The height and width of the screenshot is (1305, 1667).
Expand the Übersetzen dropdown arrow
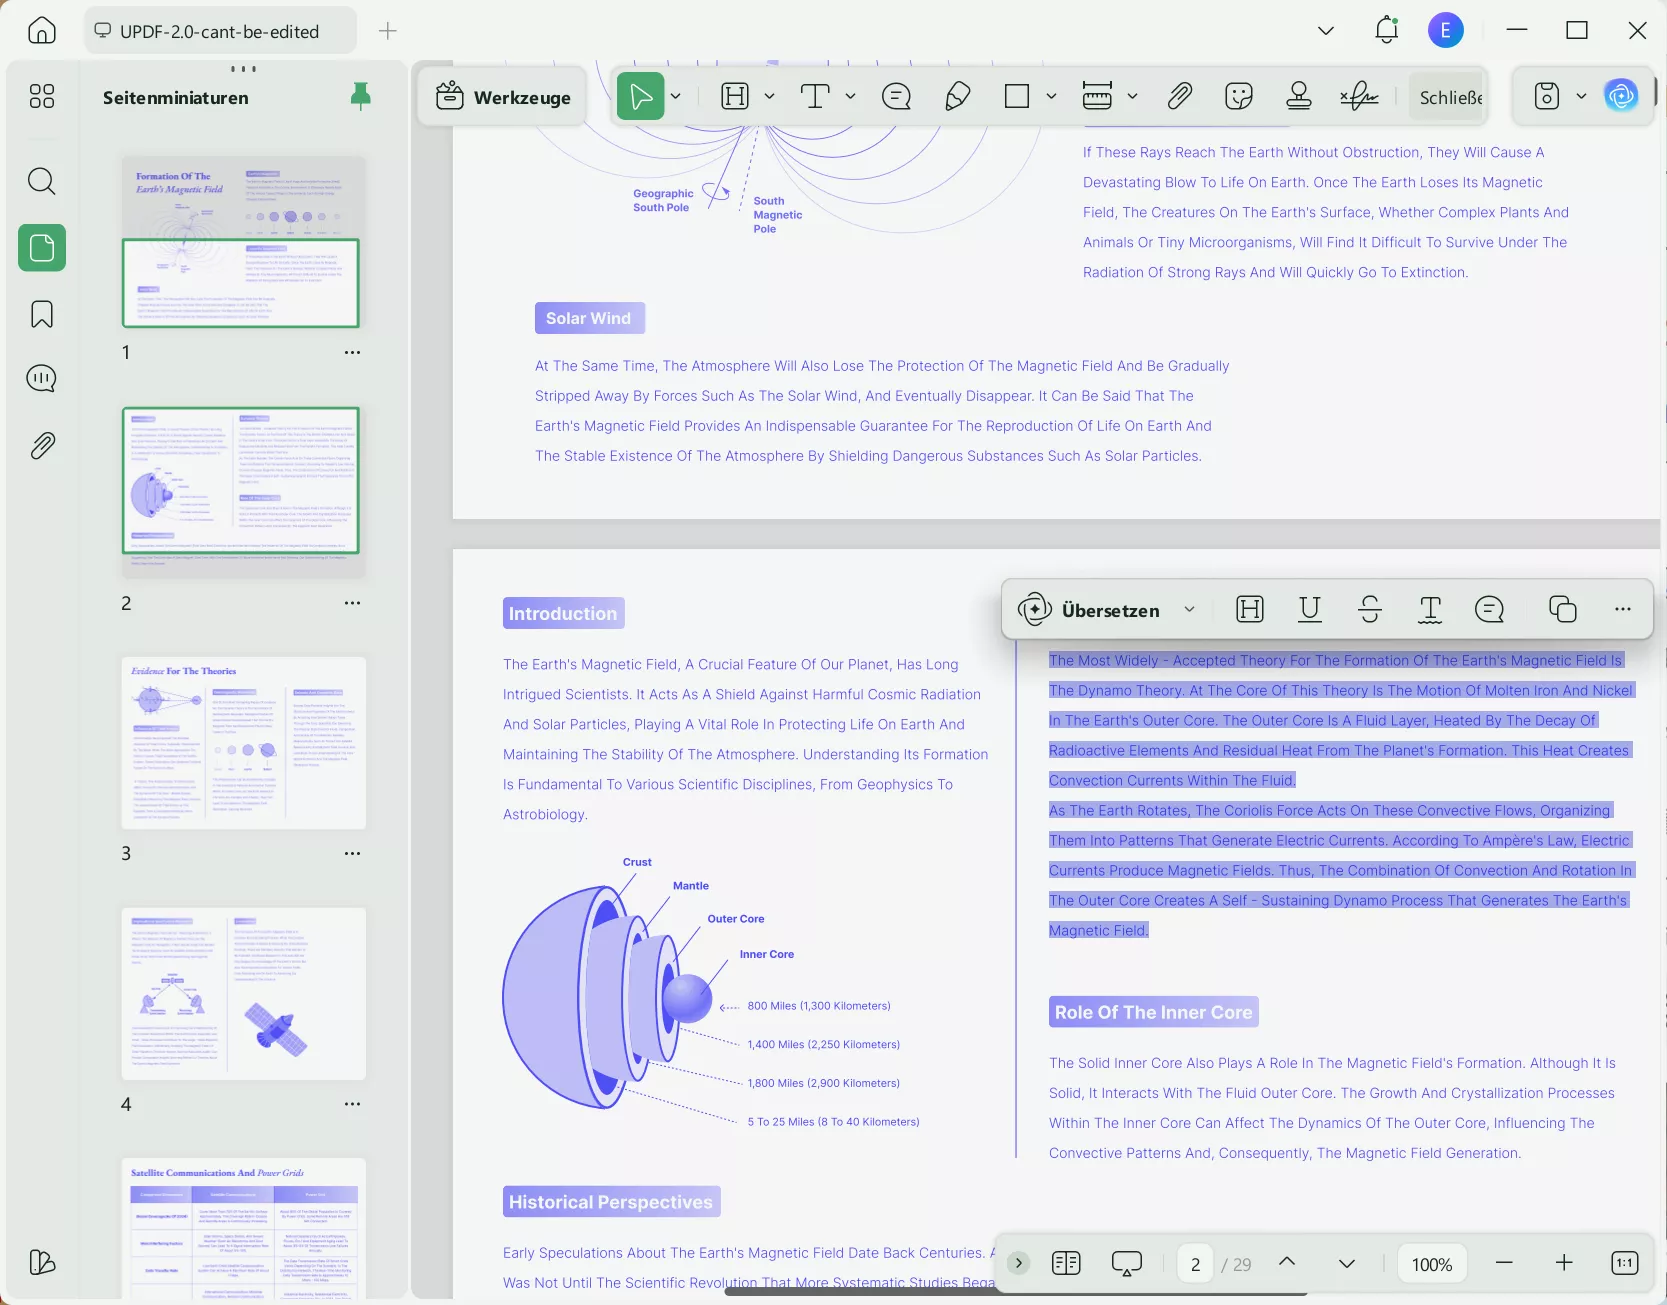click(1189, 609)
